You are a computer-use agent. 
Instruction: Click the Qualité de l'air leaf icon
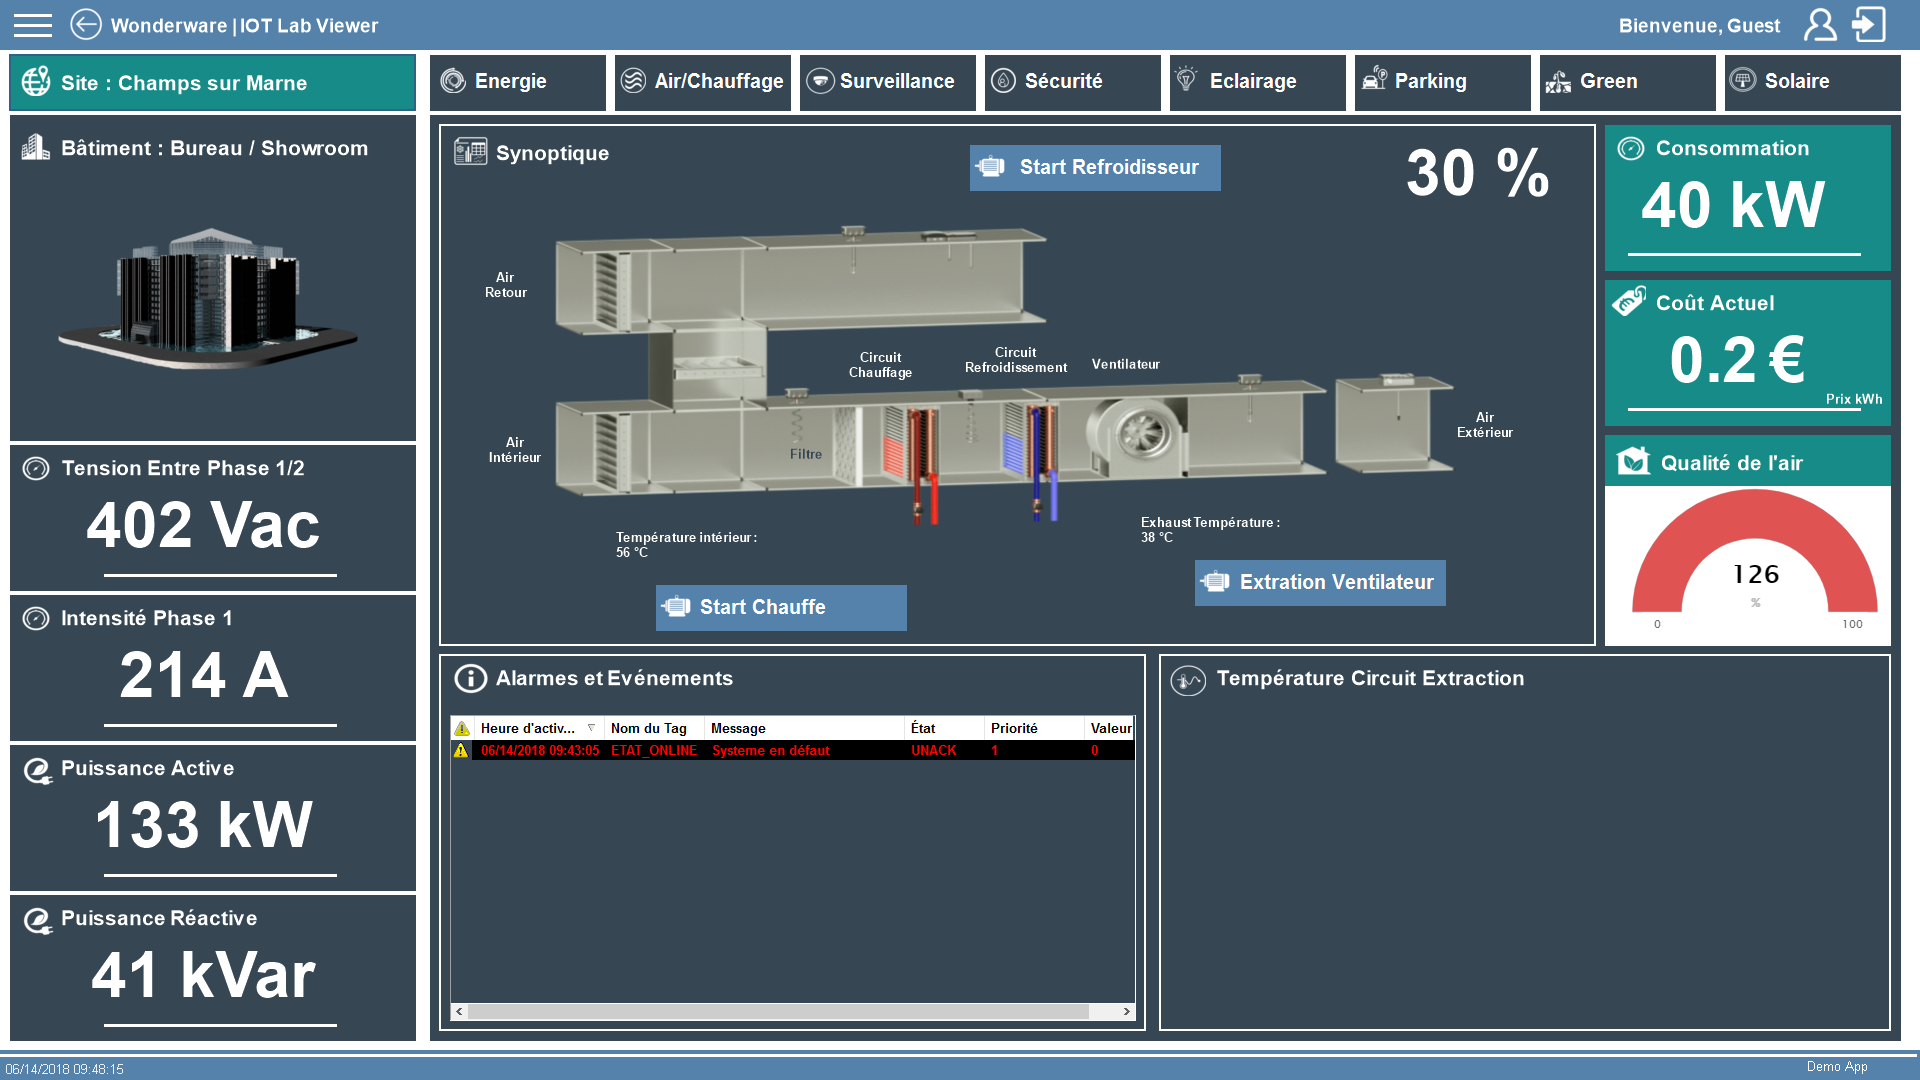point(1633,461)
